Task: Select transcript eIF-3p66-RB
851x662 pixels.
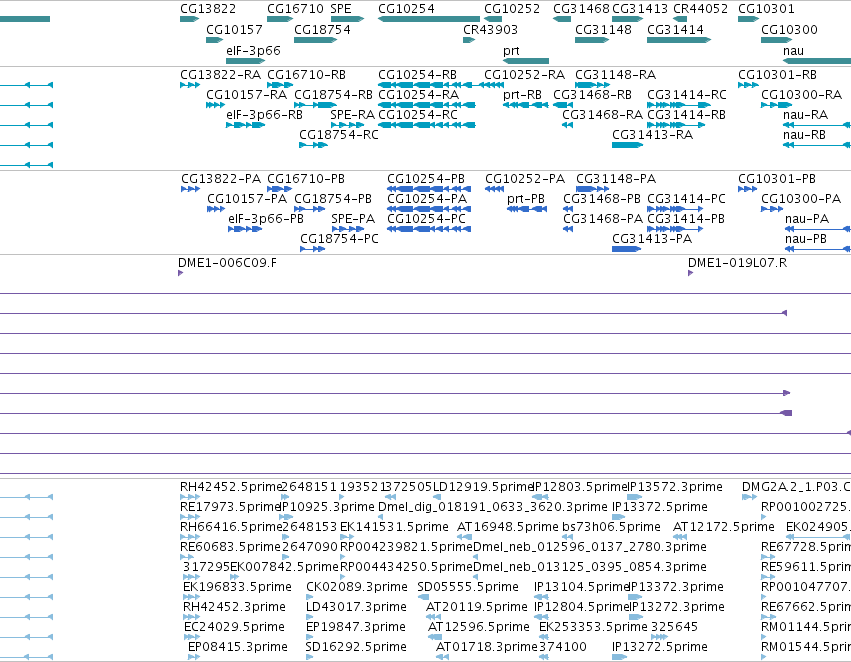Action: pos(245,125)
